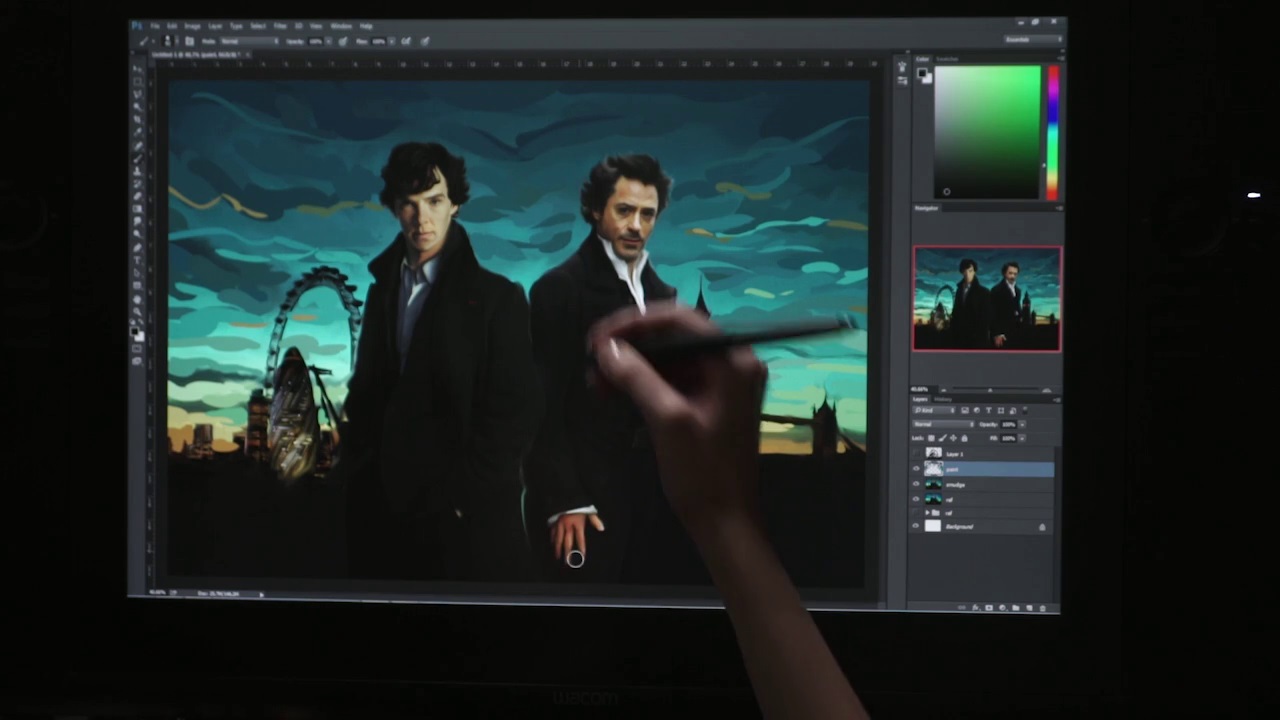Open the Edit menu
This screenshot has height=720, width=1280.
[x=172, y=26]
